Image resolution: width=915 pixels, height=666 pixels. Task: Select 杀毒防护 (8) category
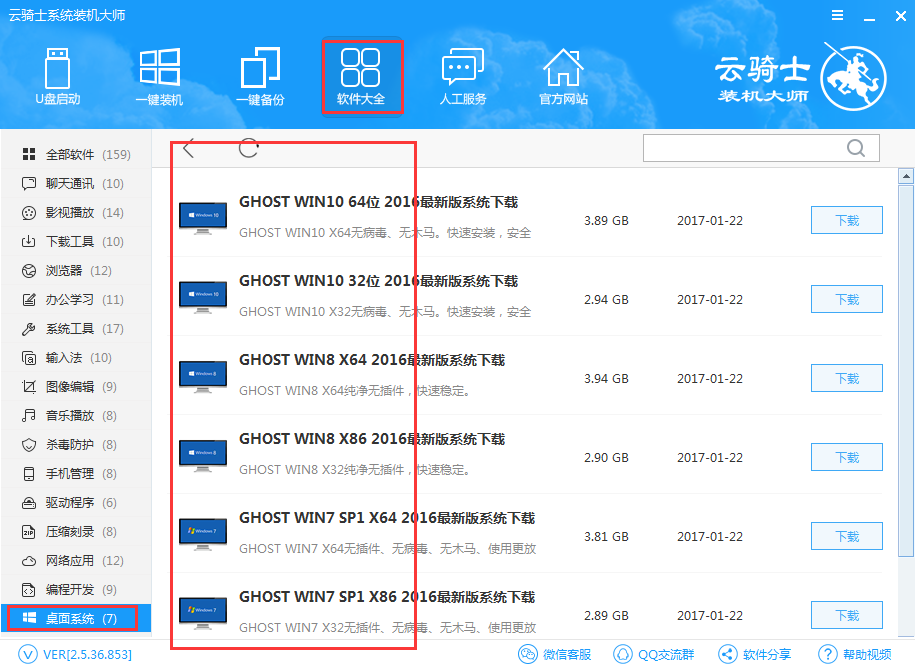(x=76, y=445)
